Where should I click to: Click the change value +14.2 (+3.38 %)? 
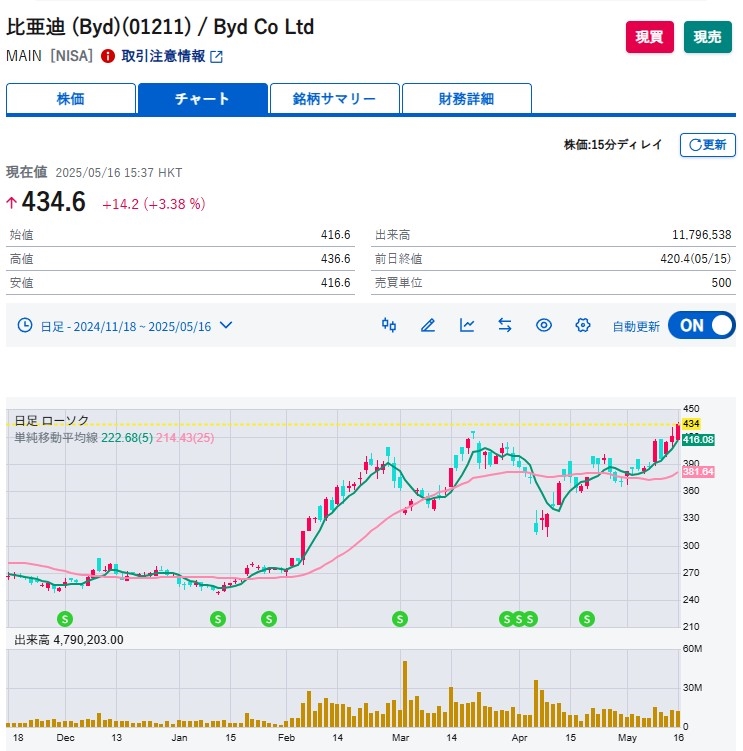pyautogui.click(x=154, y=204)
